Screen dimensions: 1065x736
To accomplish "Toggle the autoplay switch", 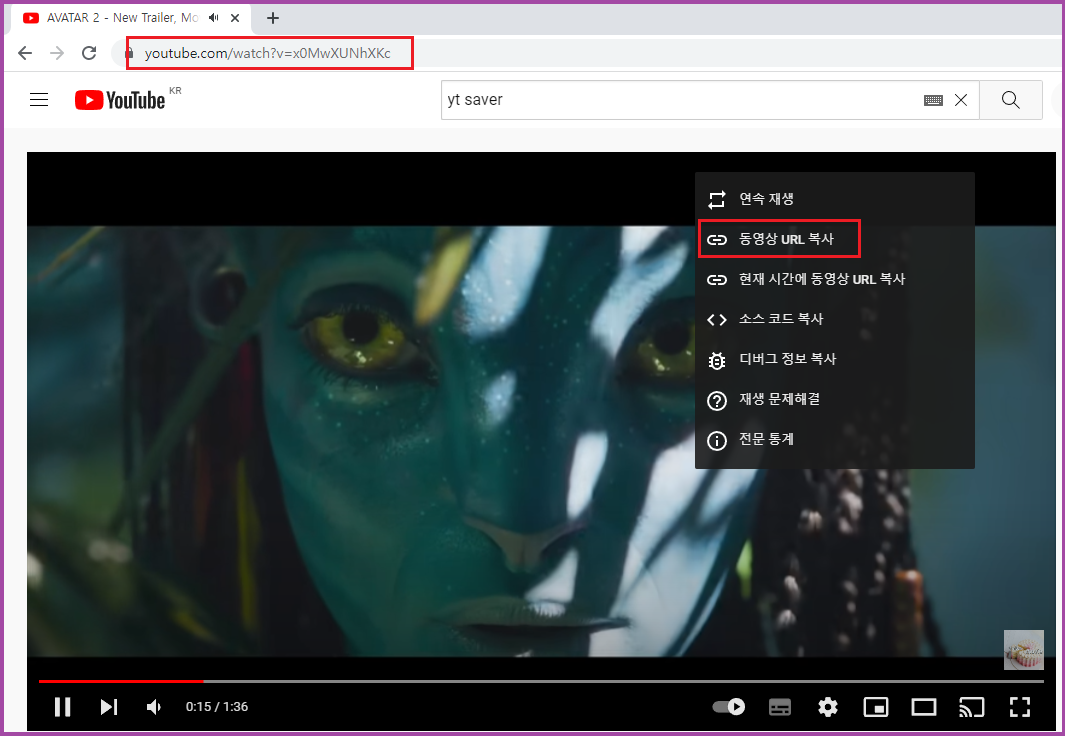I will click(729, 707).
